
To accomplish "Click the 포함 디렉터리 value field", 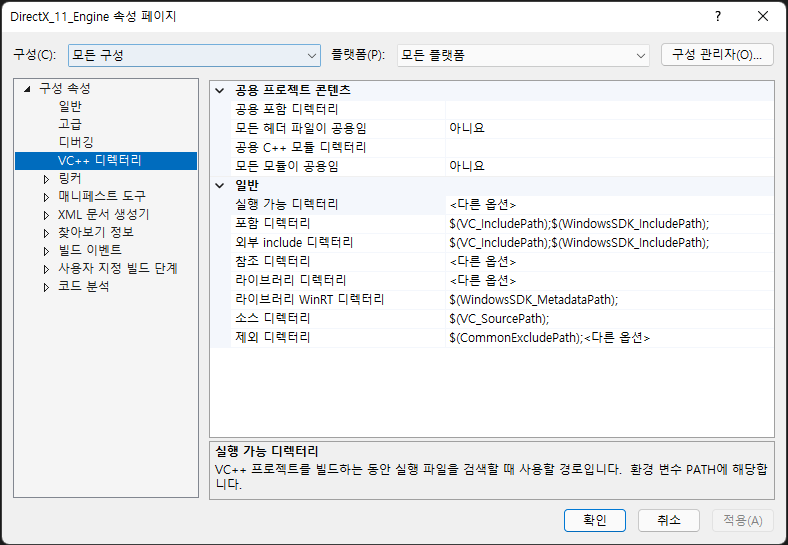I will 610,224.
